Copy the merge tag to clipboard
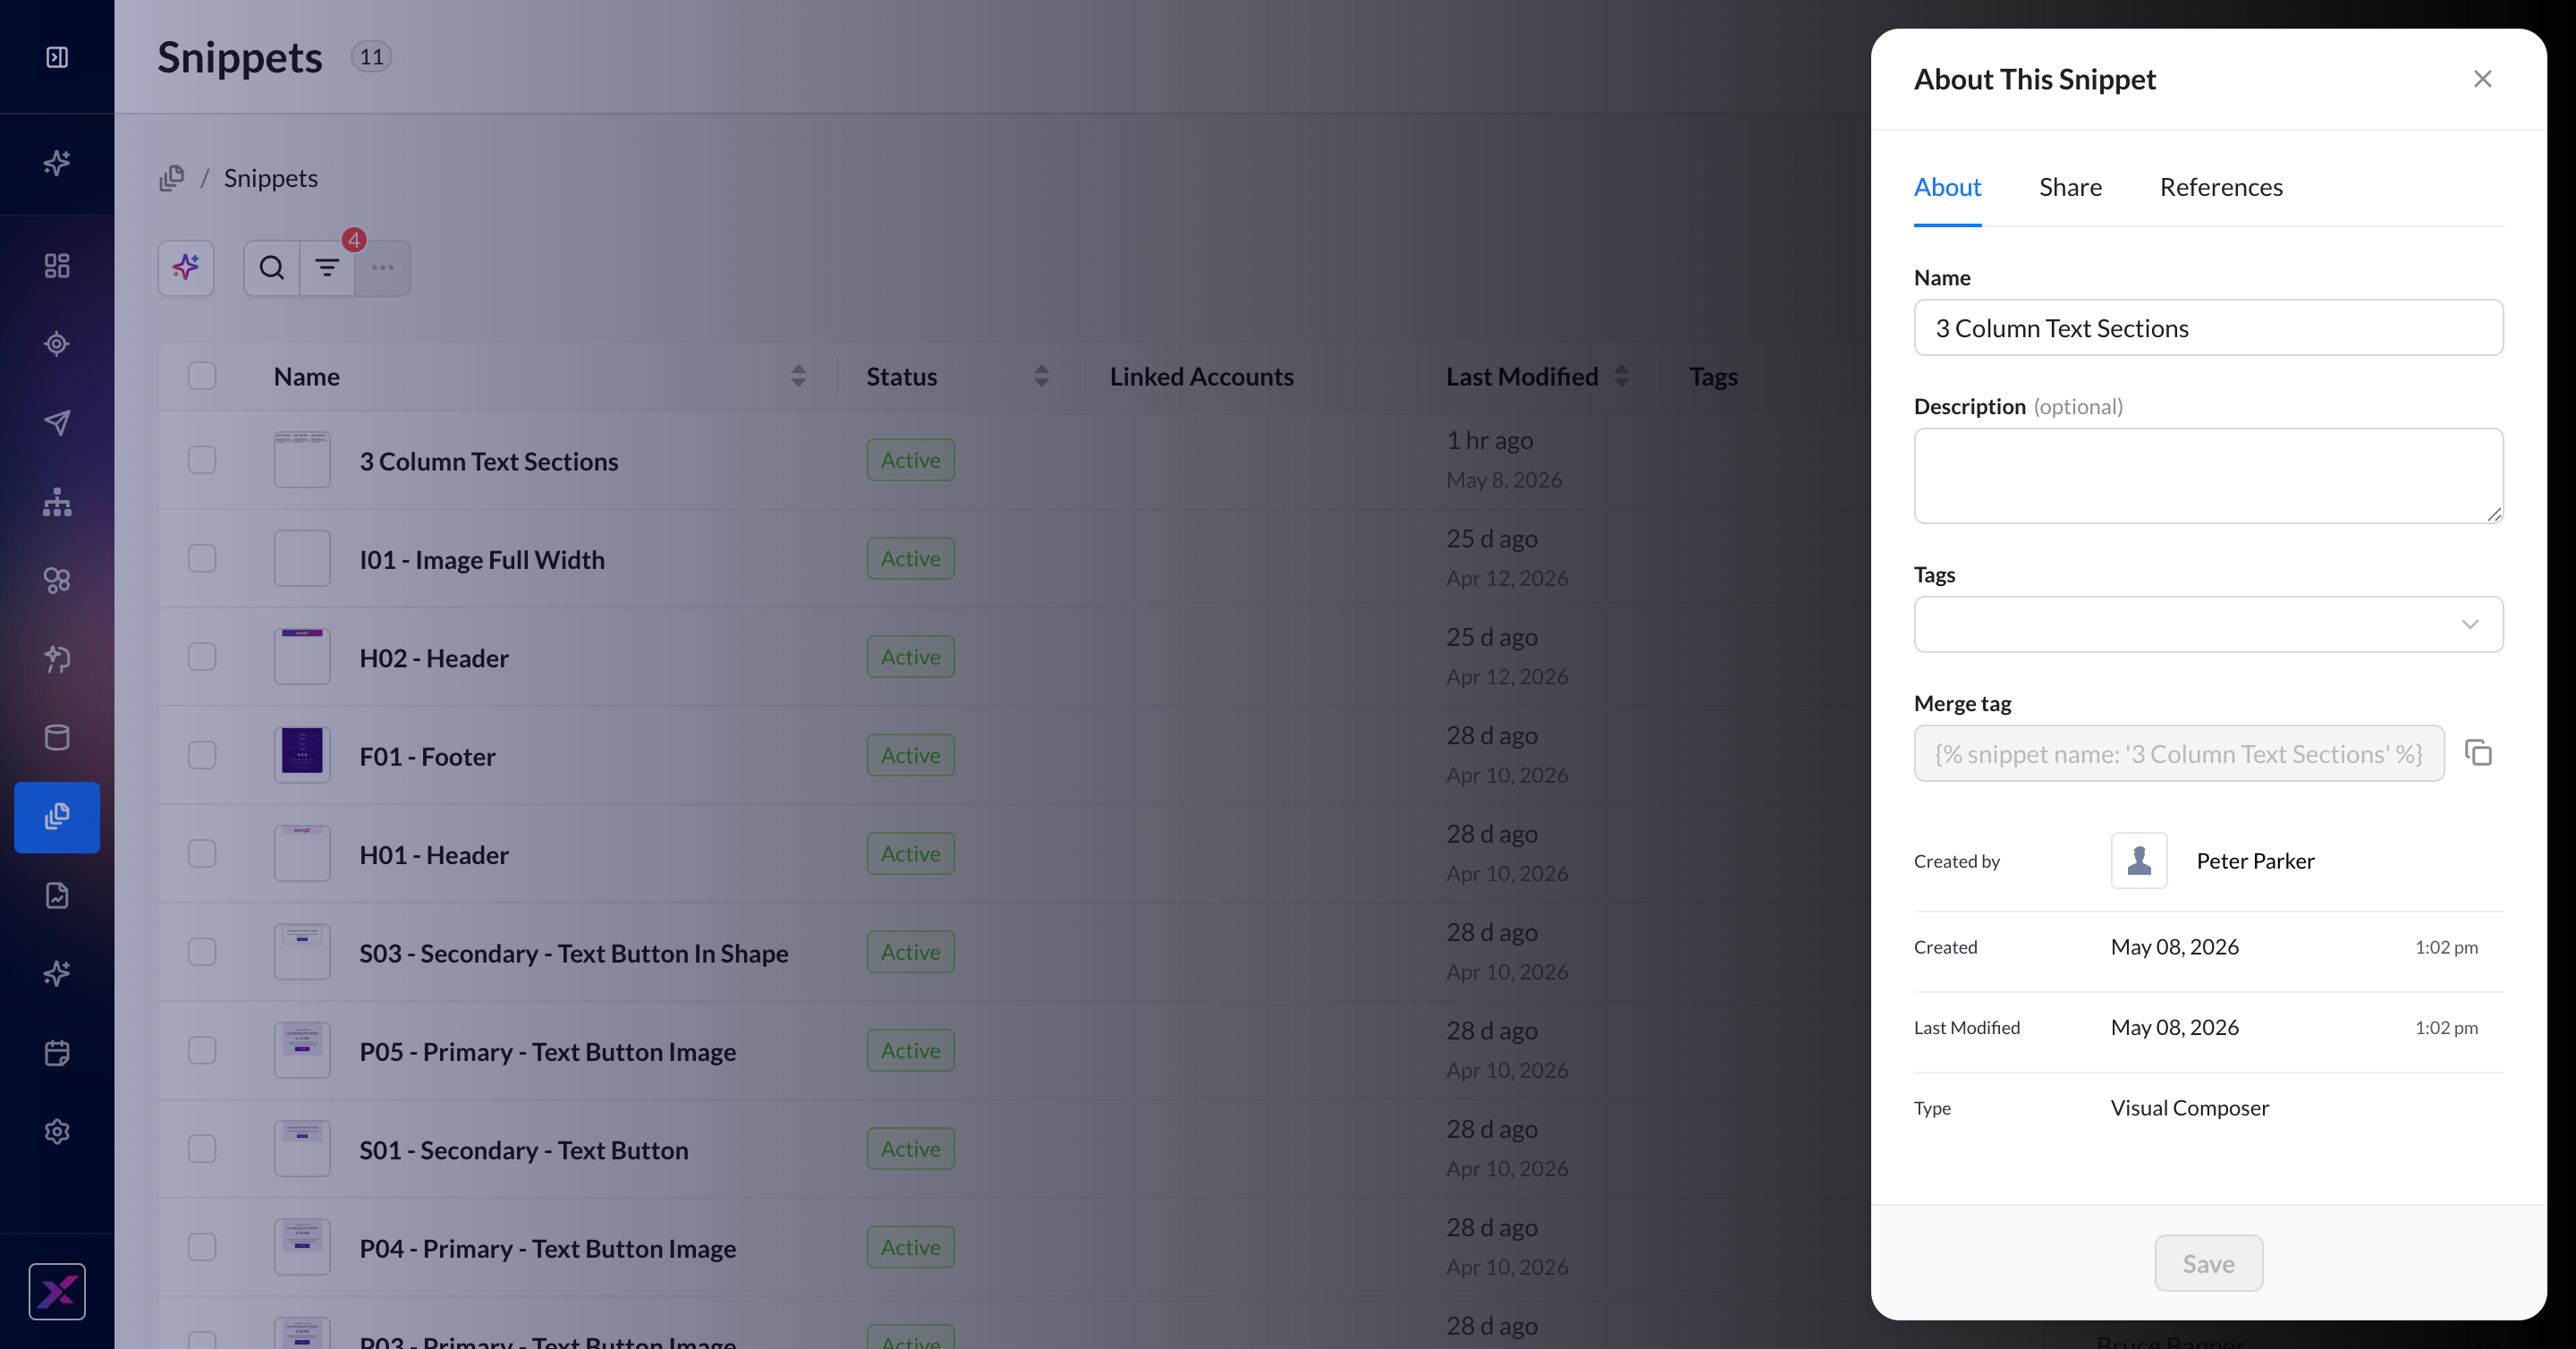 point(2478,753)
